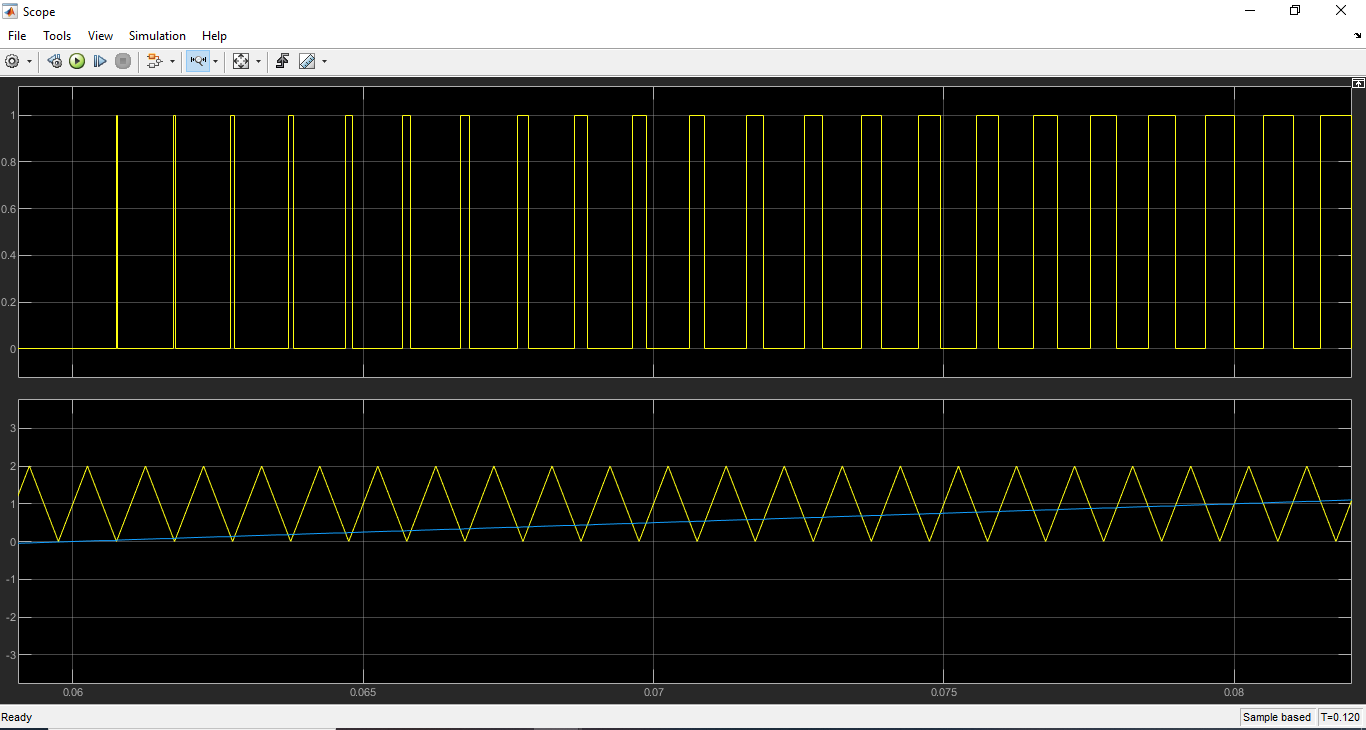This screenshot has height=730, width=1366.
Task: Open the Cursor Measurements tool
Action: pos(308,61)
